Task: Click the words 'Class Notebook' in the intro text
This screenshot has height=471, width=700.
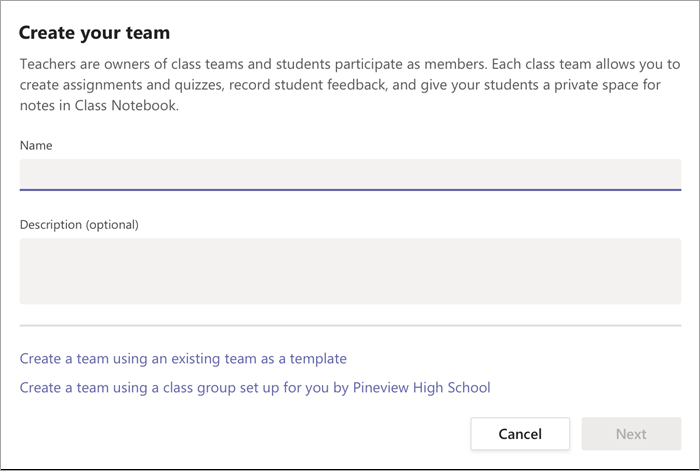Action: point(125,105)
